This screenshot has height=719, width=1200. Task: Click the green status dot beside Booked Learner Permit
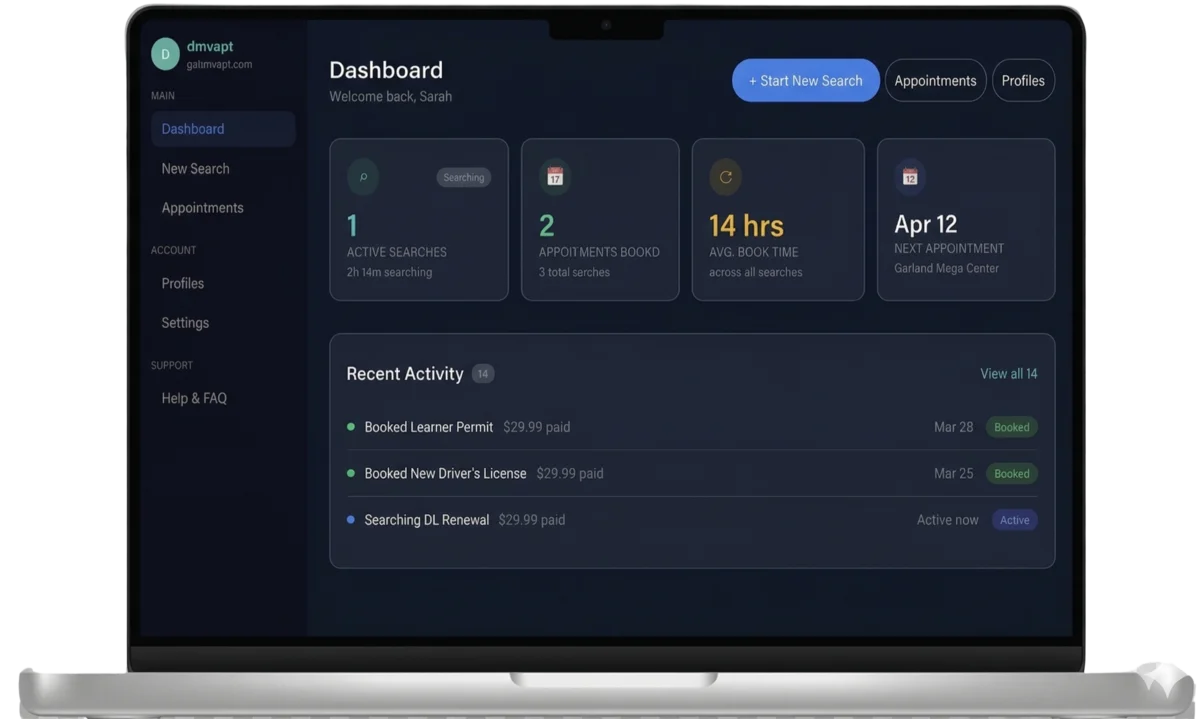pos(350,427)
